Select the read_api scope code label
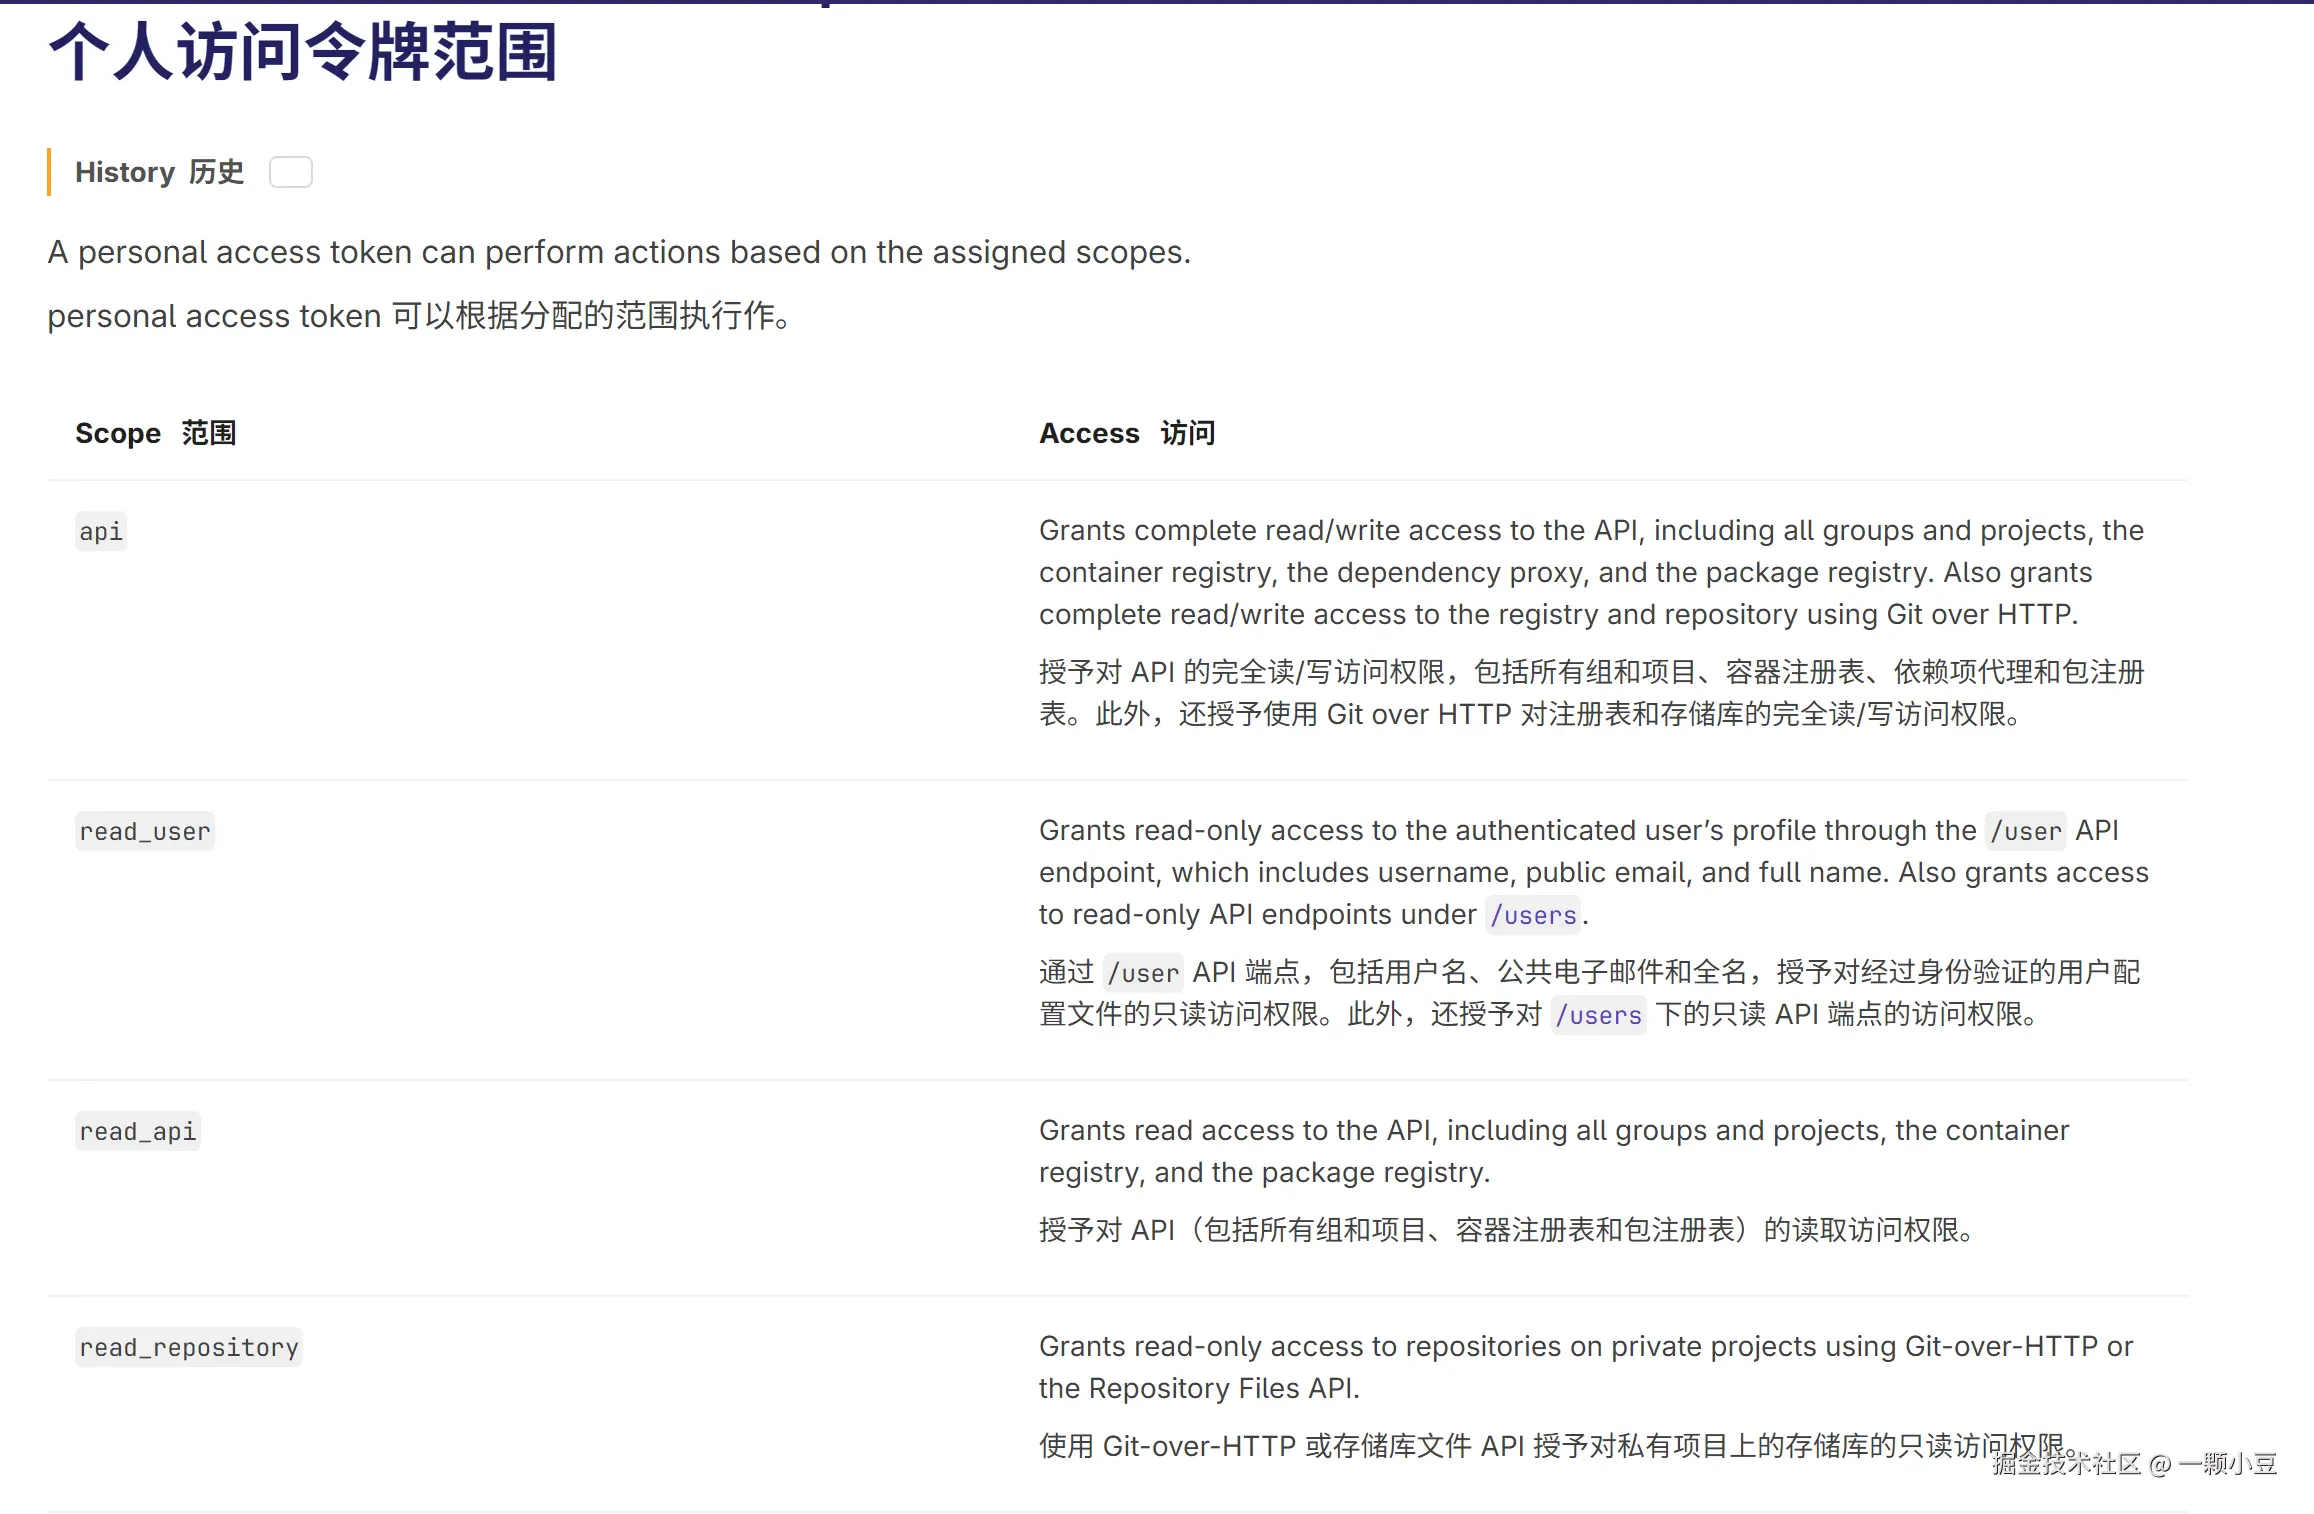Image resolution: width=2314 pixels, height=1514 pixels. pos(138,1131)
